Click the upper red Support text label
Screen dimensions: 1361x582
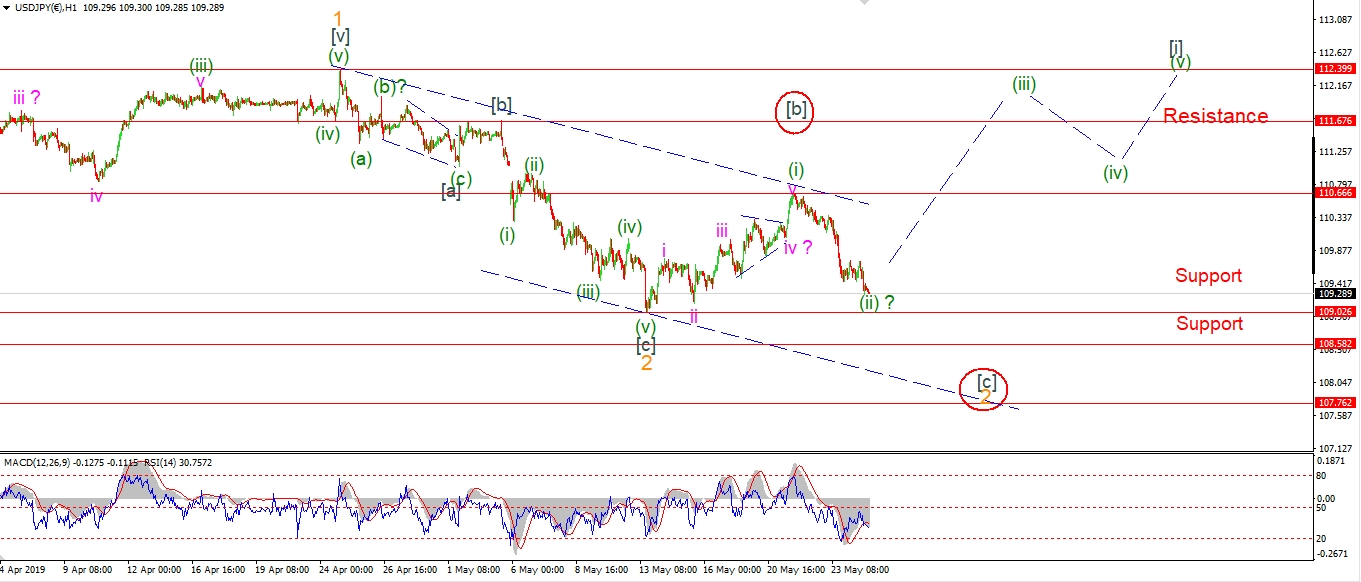click(x=1208, y=275)
